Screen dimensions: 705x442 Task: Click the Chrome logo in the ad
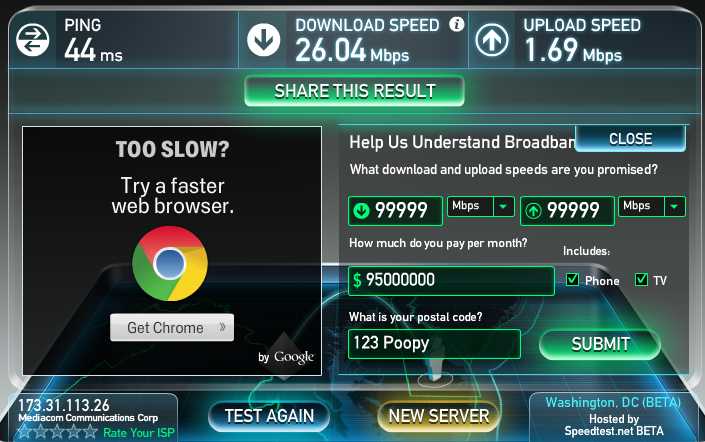click(170, 263)
